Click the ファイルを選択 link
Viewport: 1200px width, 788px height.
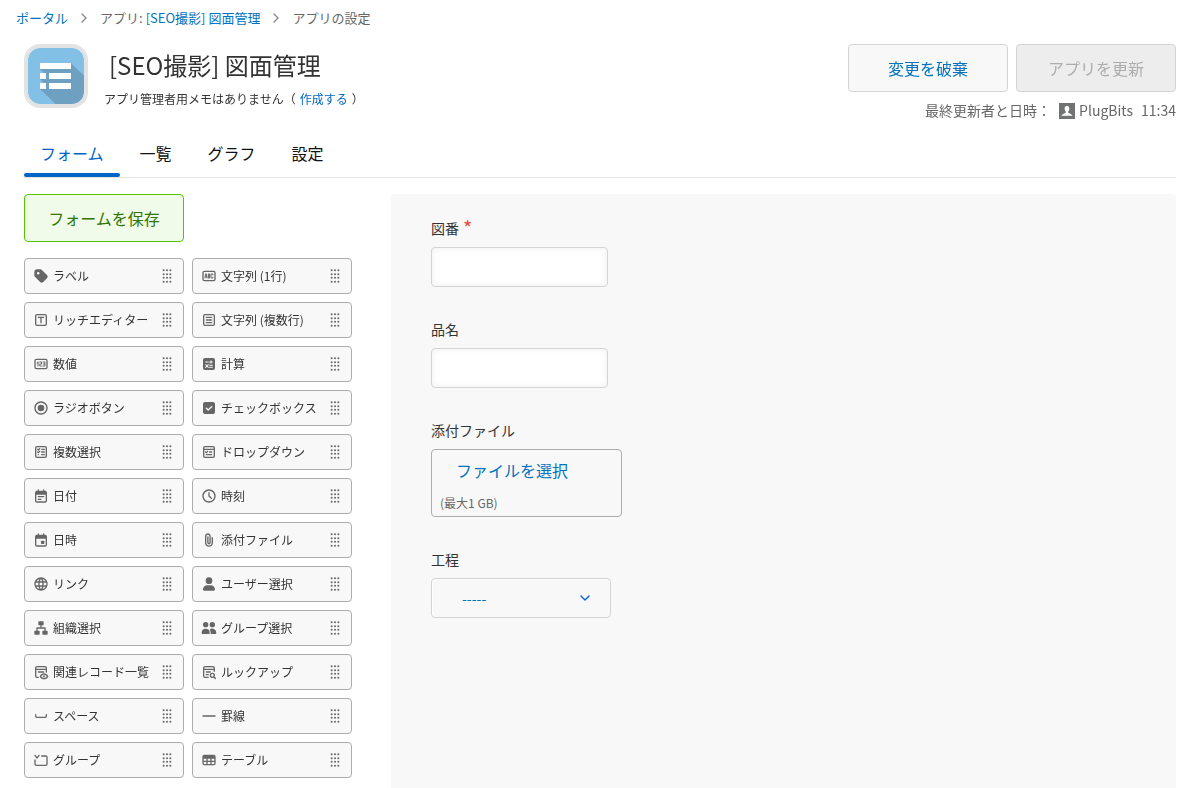pos(512,471)
